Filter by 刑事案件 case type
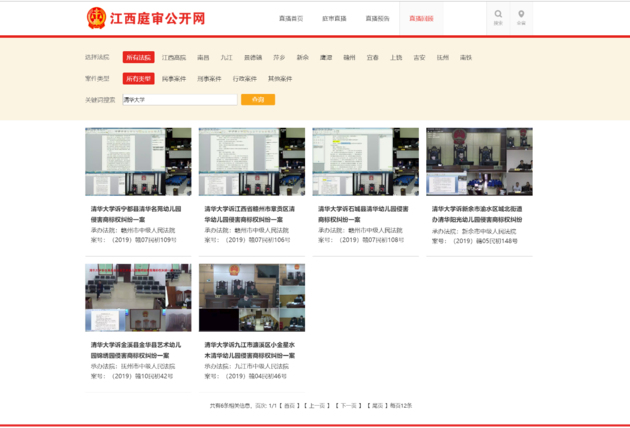 click(x=209, y=79)
